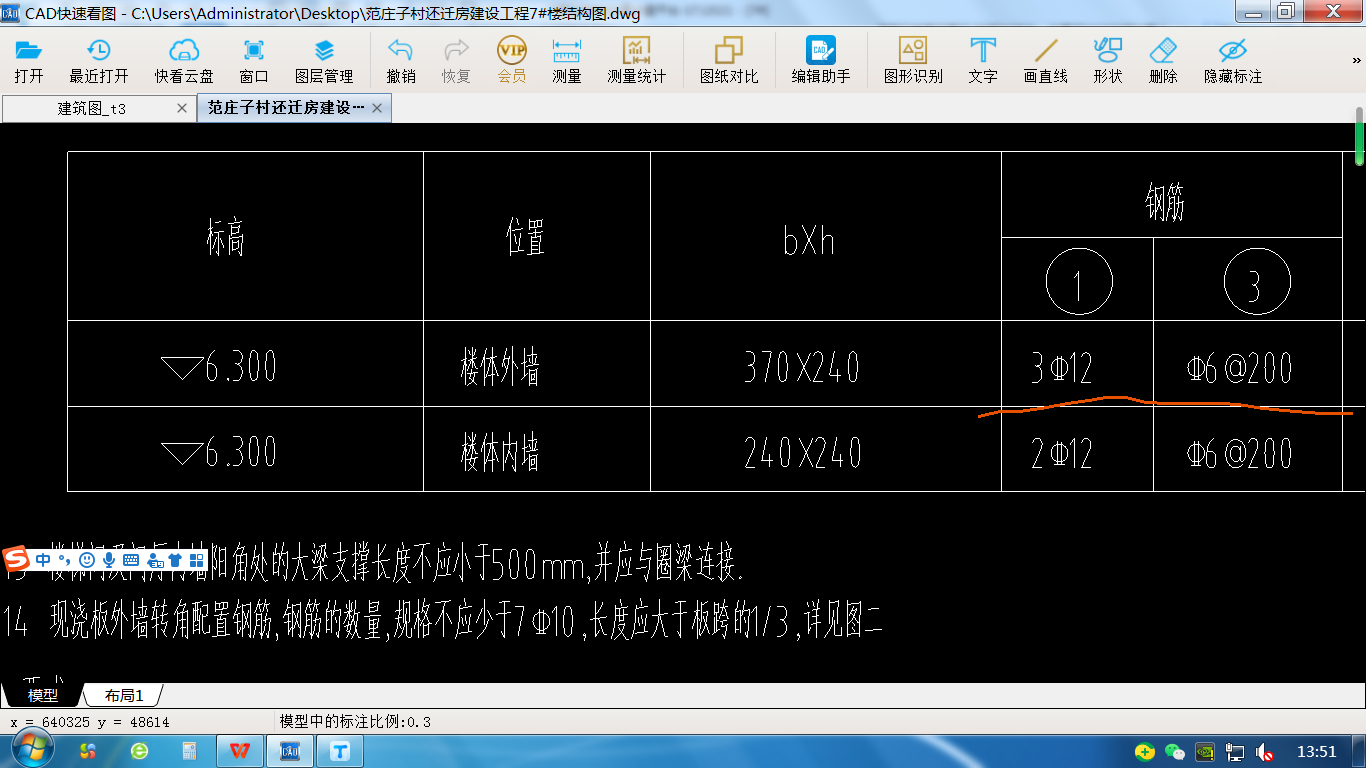1366x768 pixels.
Task: Toggle Sogou punctuation mode
Action: tap(64, 559)
